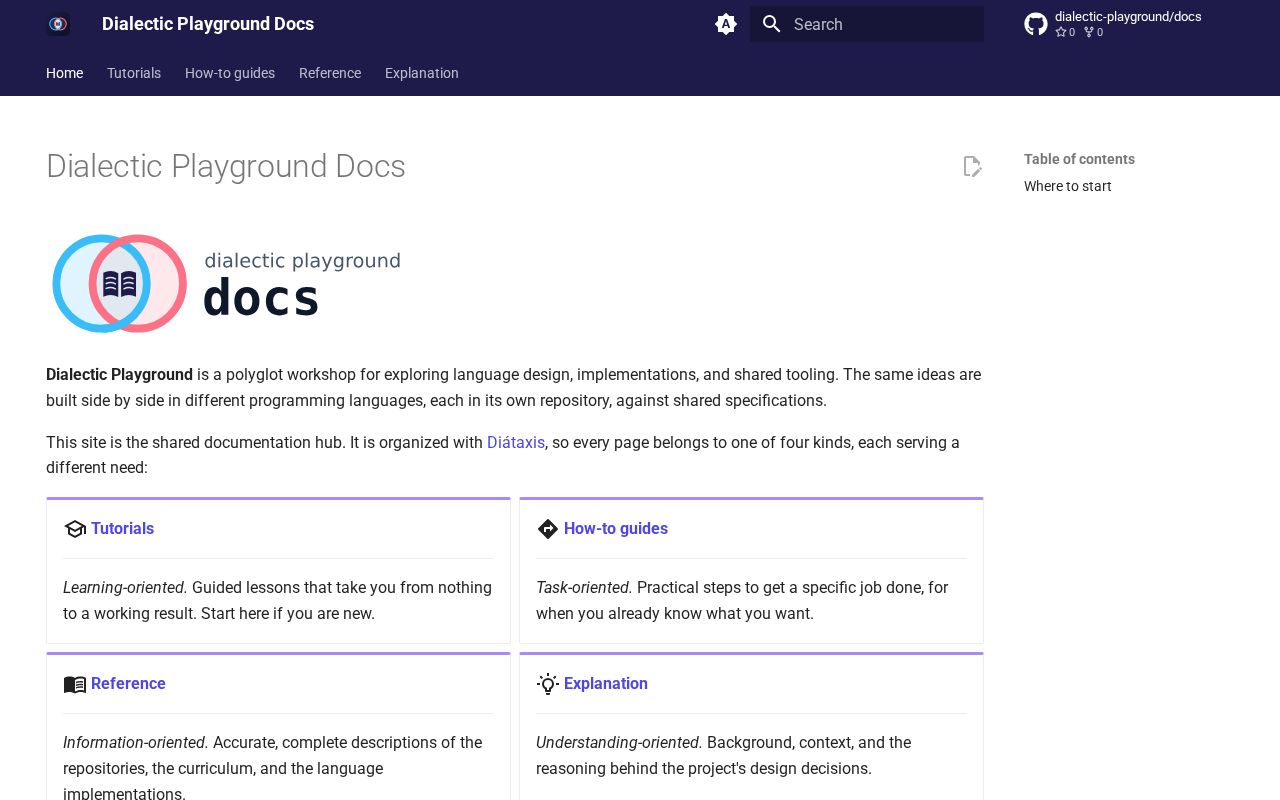Click the 'Information-oriented.' italic text
Viewport: 1280px width, 800px height.
136,742
